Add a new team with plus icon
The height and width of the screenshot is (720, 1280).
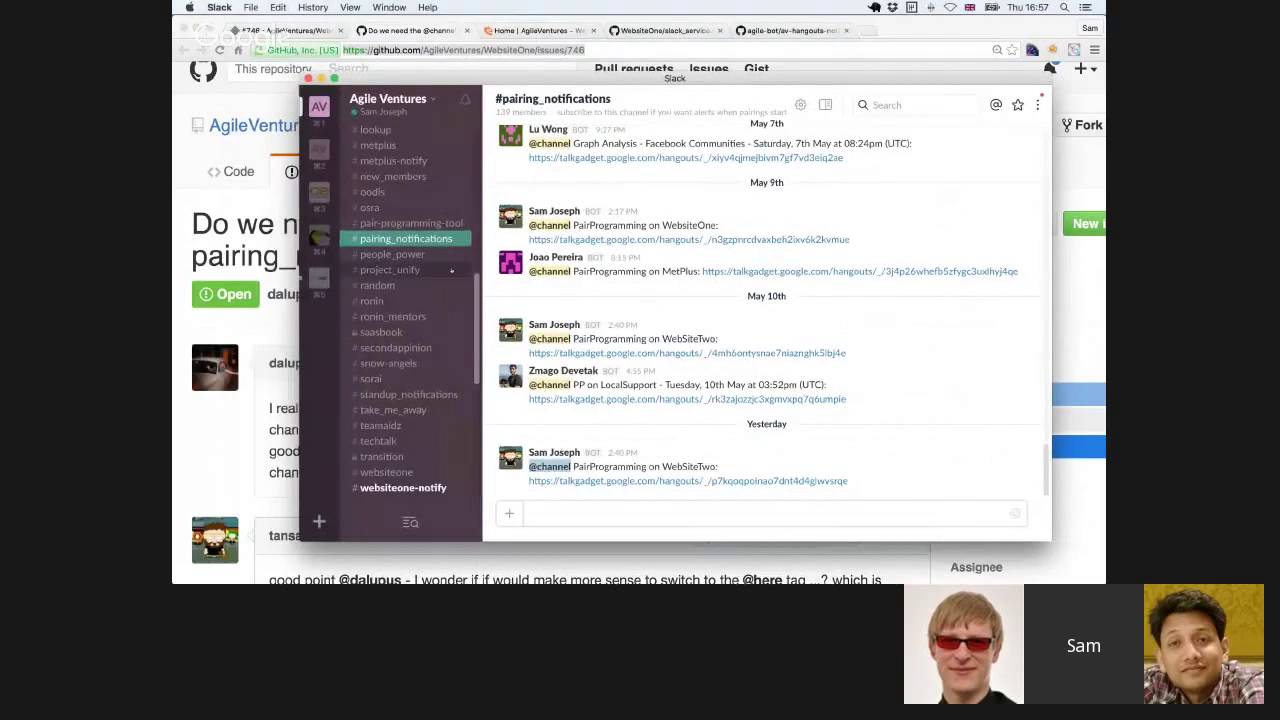click(x=319, y=521)
